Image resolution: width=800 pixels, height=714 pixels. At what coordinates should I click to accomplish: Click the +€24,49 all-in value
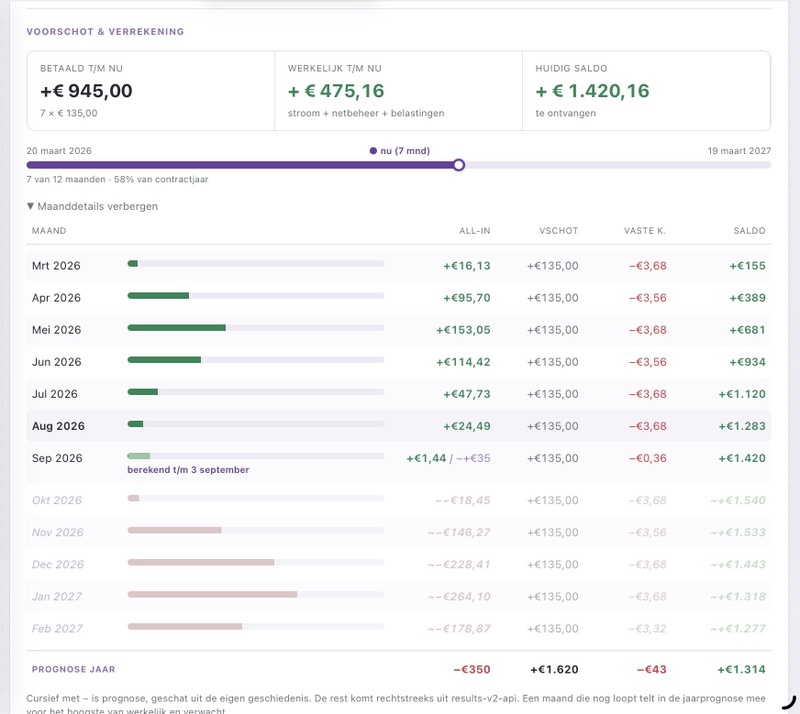click(x=466, y=426)
